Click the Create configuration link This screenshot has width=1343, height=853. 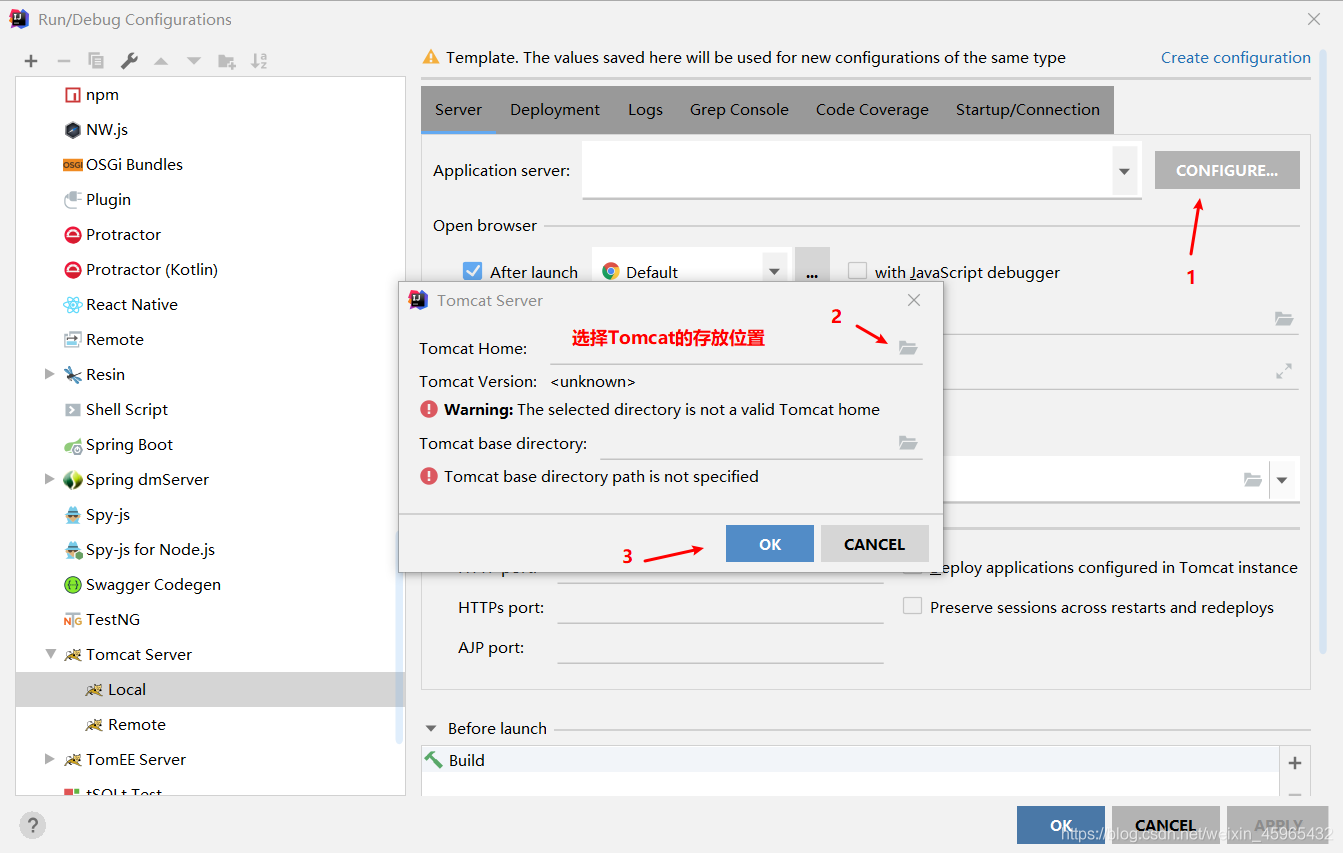pyautogui.click(x=1235, y=58)
